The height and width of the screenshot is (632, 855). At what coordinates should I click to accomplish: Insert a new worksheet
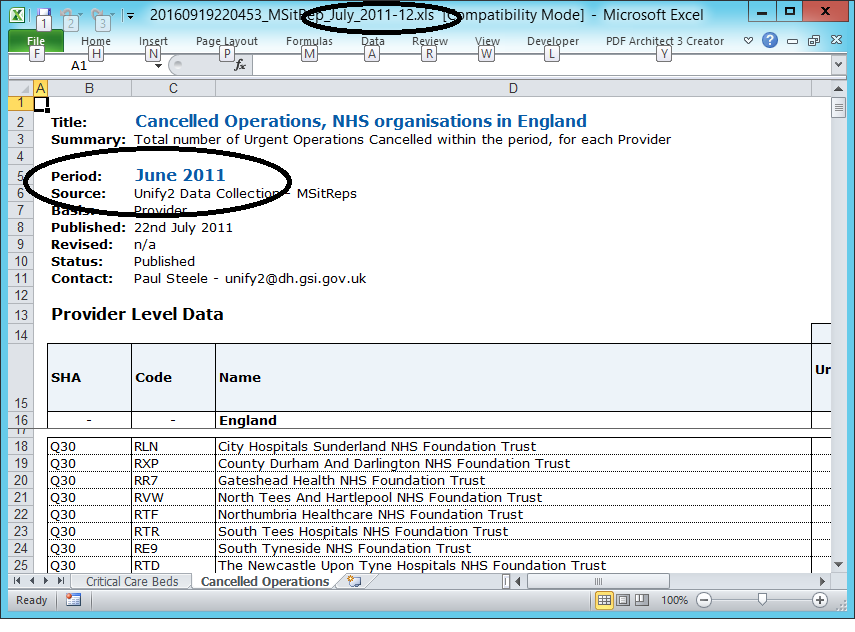tap(354, 582)
